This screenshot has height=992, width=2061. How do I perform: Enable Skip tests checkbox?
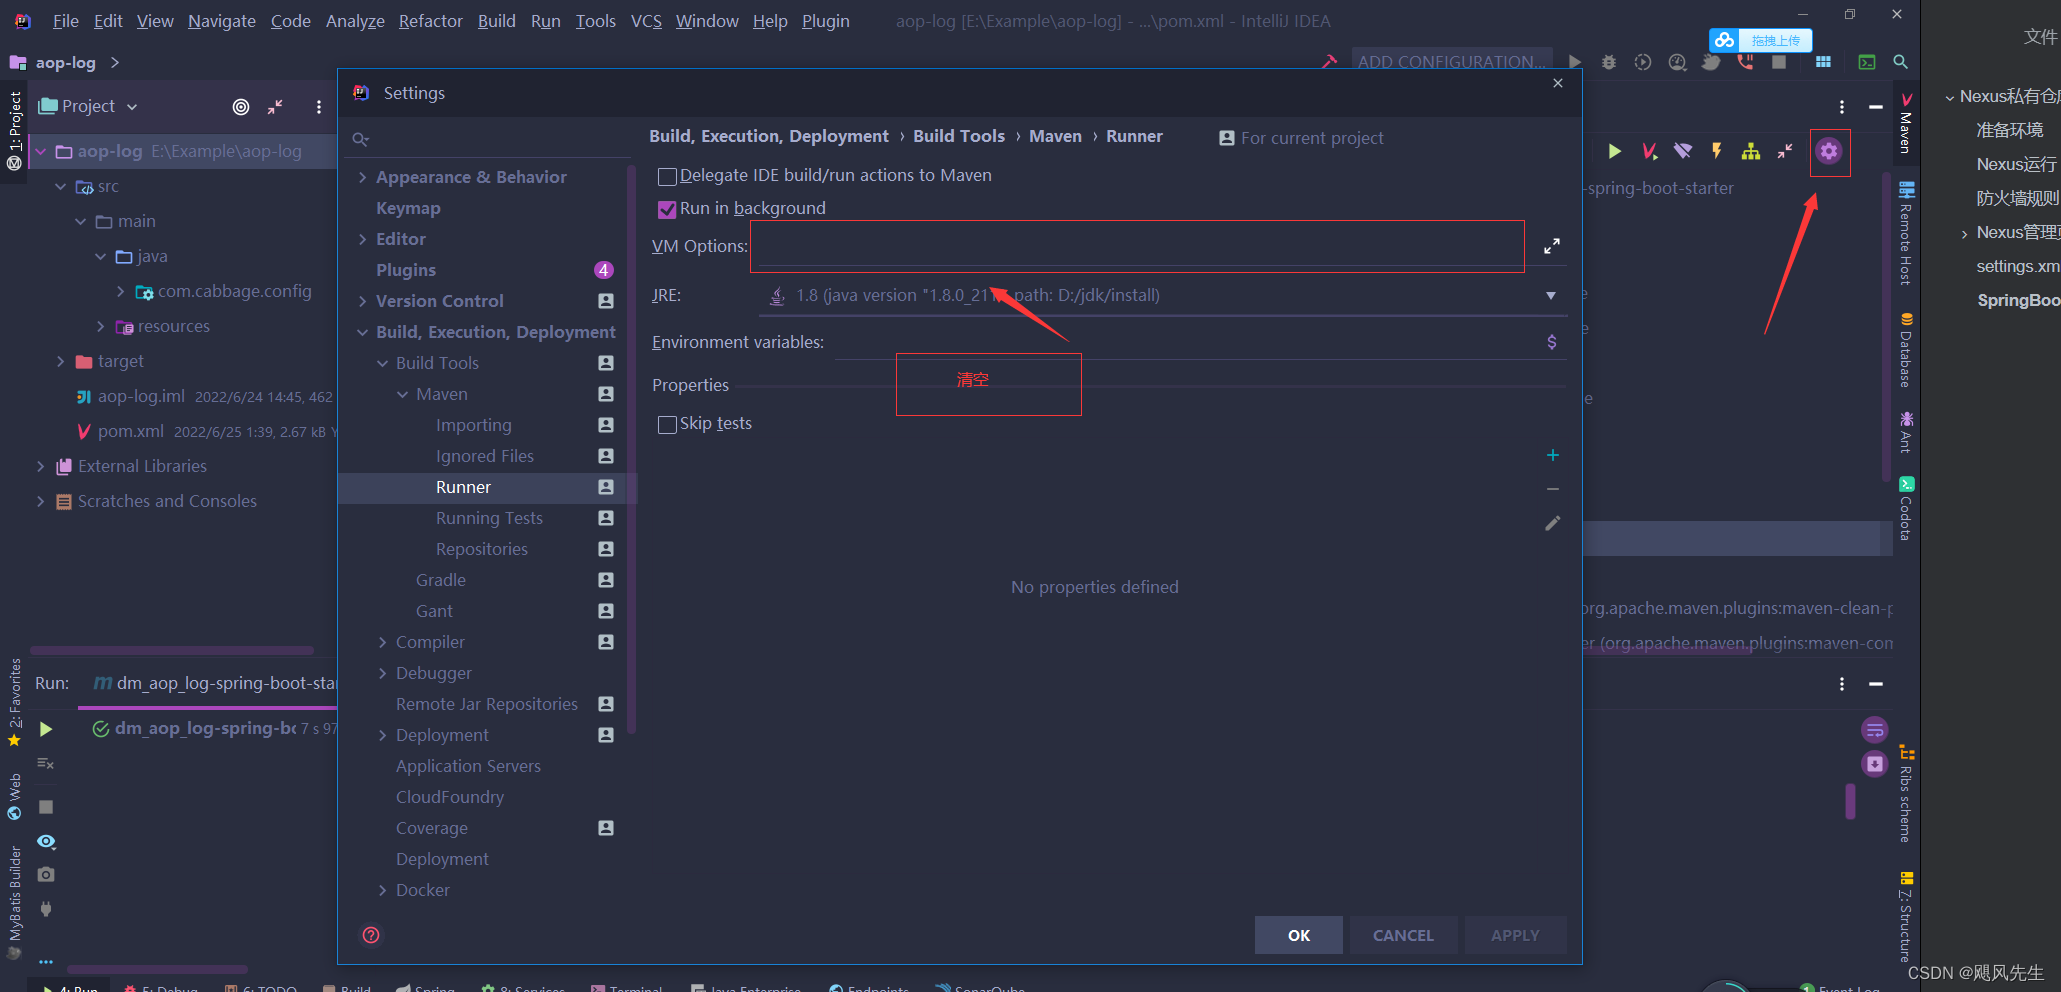point(667,424)
